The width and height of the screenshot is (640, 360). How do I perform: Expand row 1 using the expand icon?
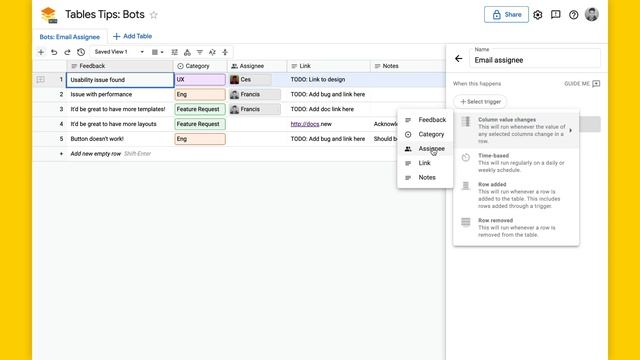pos(40,80)
